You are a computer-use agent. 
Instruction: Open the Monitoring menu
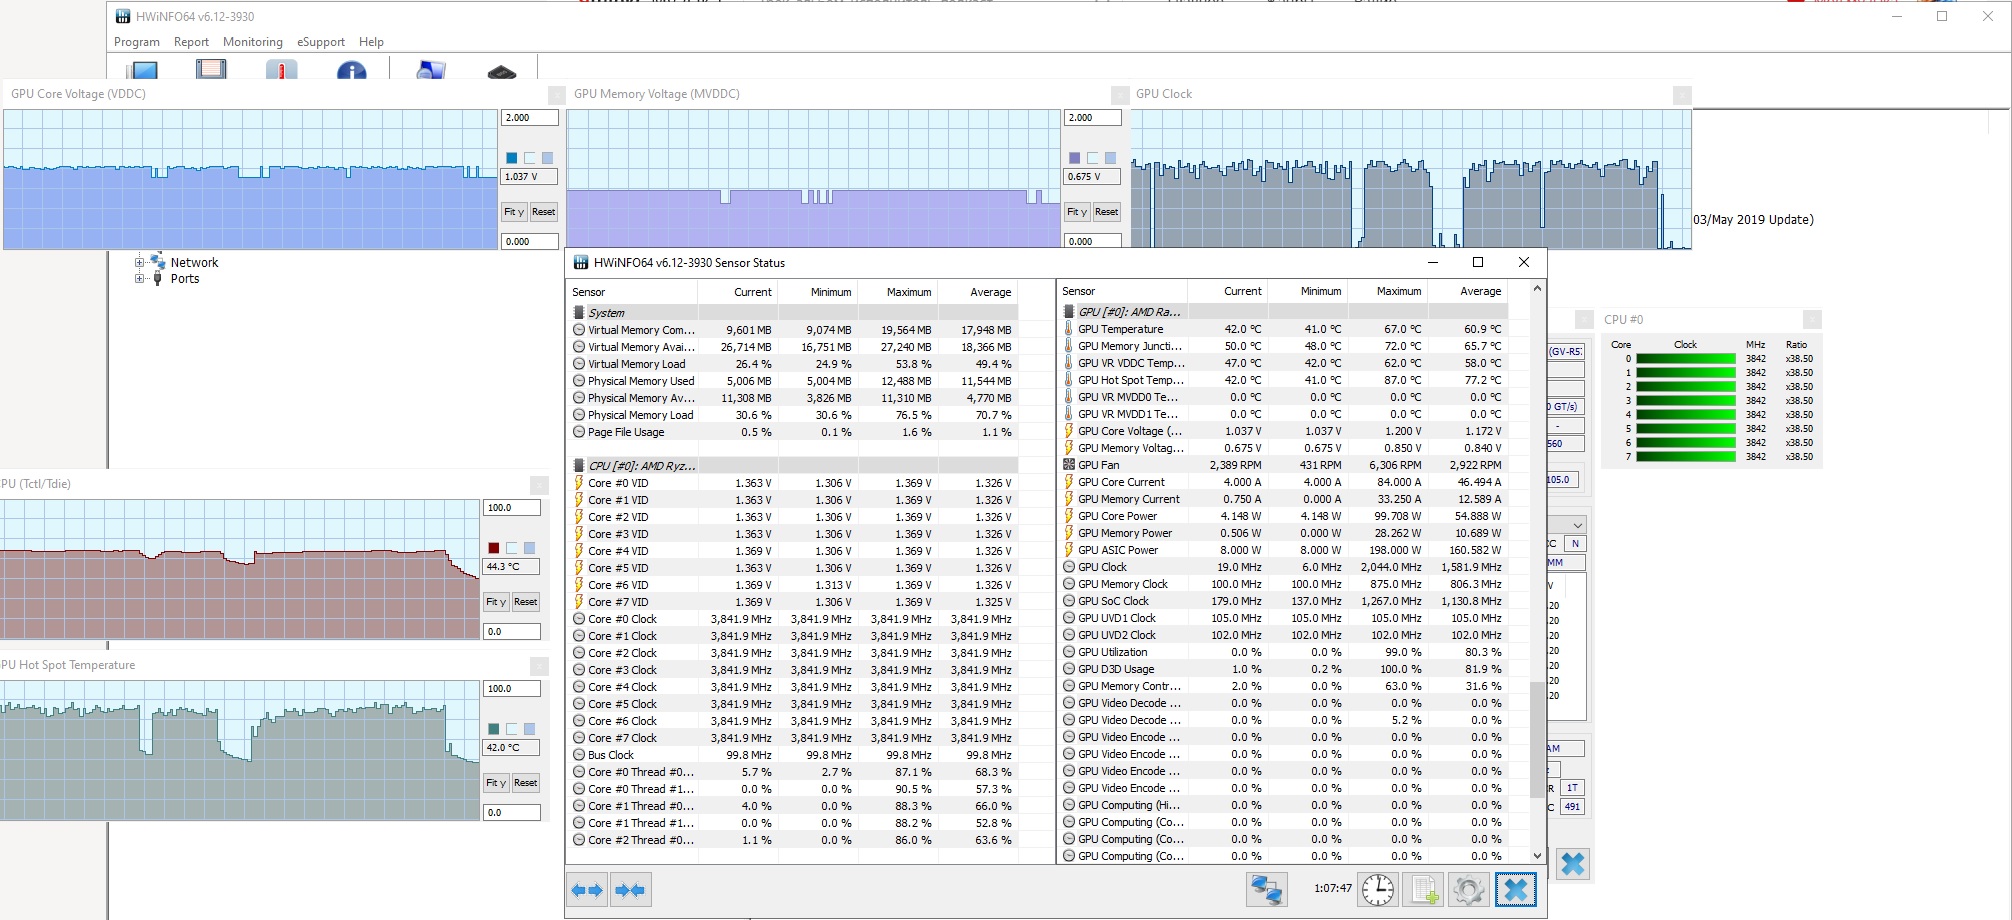tap(252, 42)
